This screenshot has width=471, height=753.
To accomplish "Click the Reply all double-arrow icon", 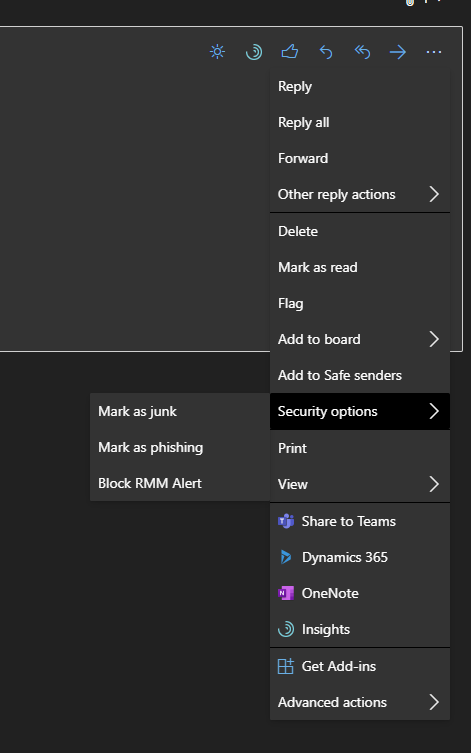I will 362,51.
